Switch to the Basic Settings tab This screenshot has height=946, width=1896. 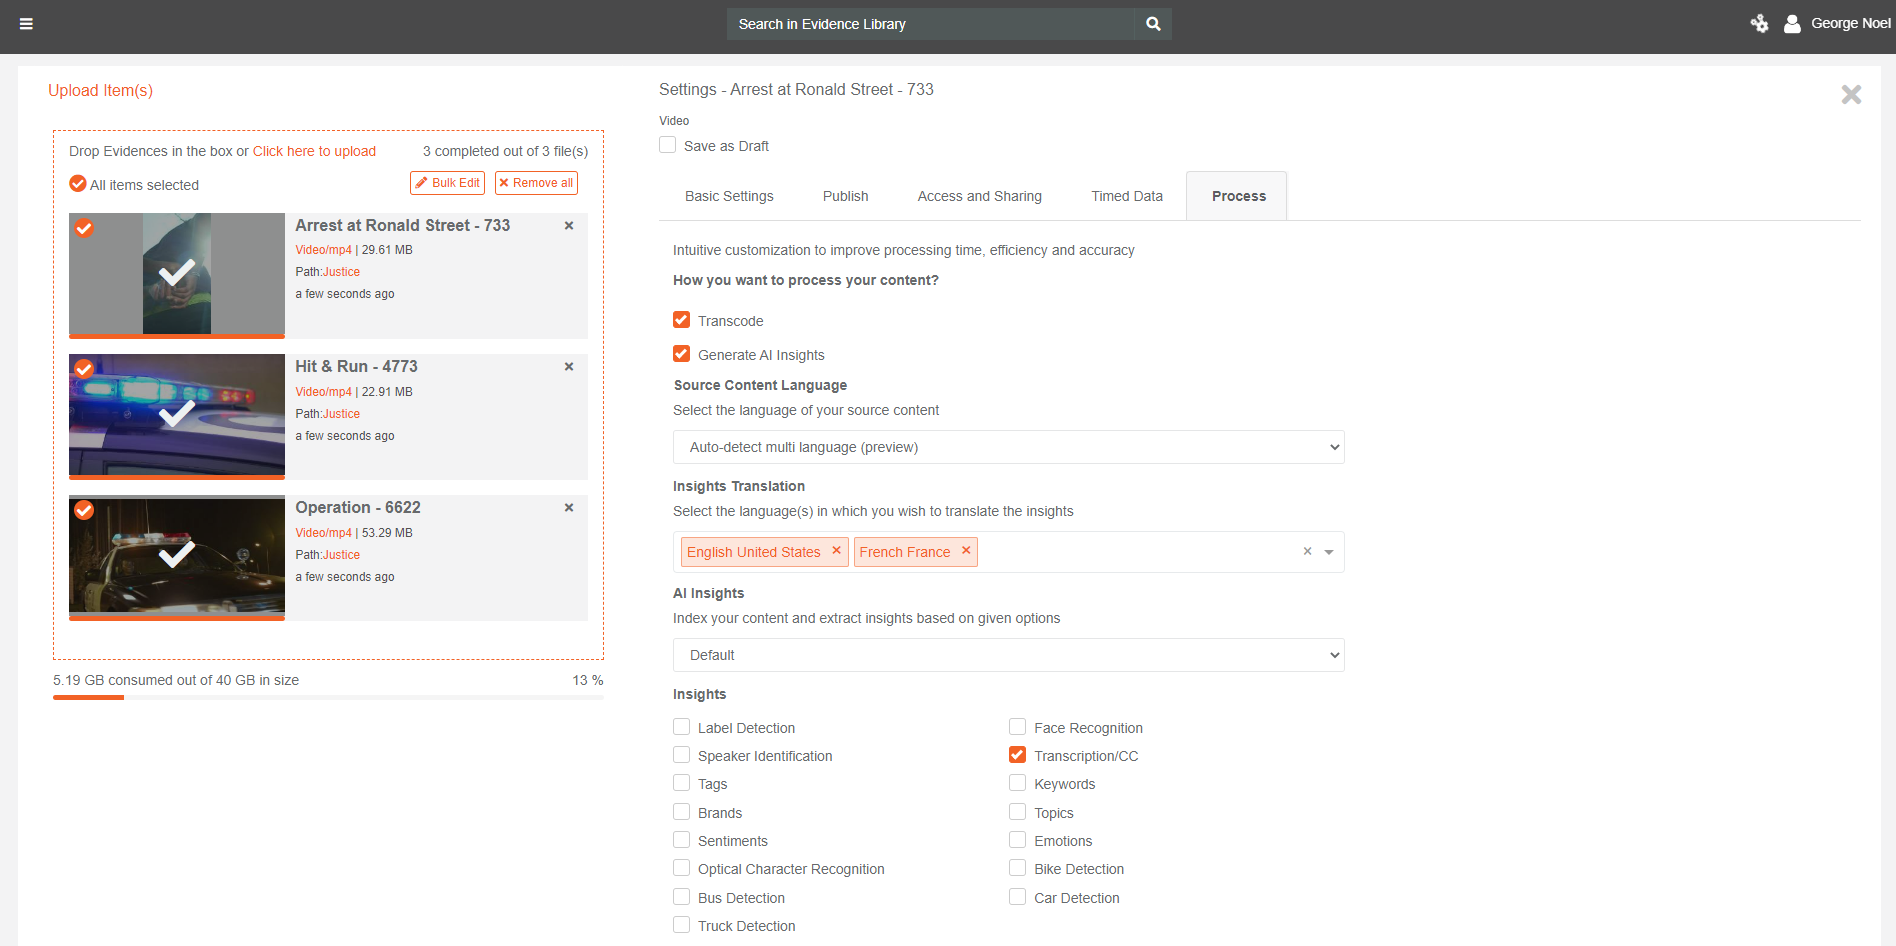click(729, 196)
